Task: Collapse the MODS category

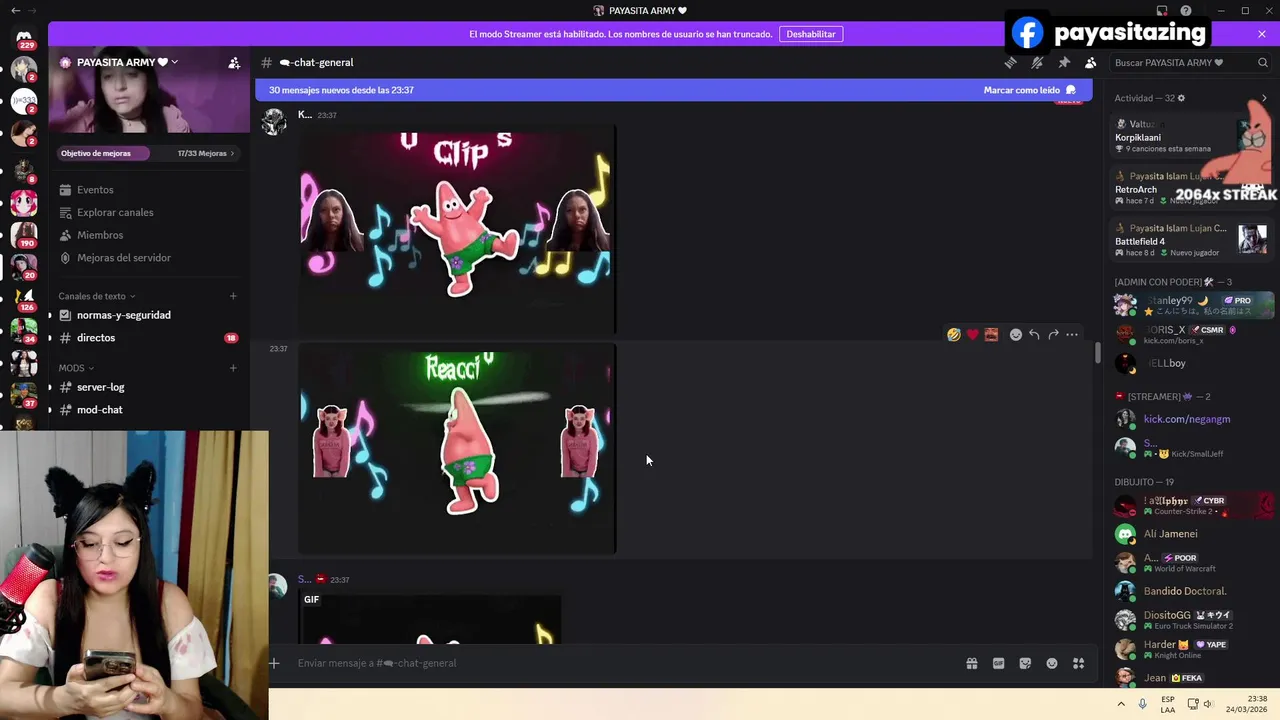Action: point(76,368)
